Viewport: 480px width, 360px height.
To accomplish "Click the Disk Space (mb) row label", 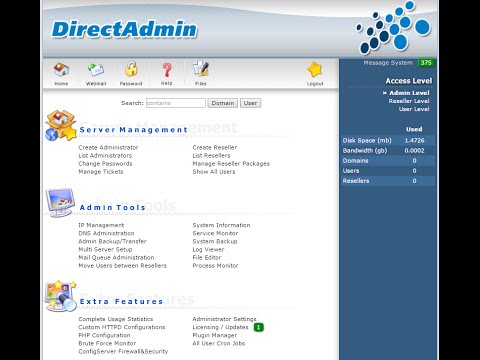I will point(367,141).
